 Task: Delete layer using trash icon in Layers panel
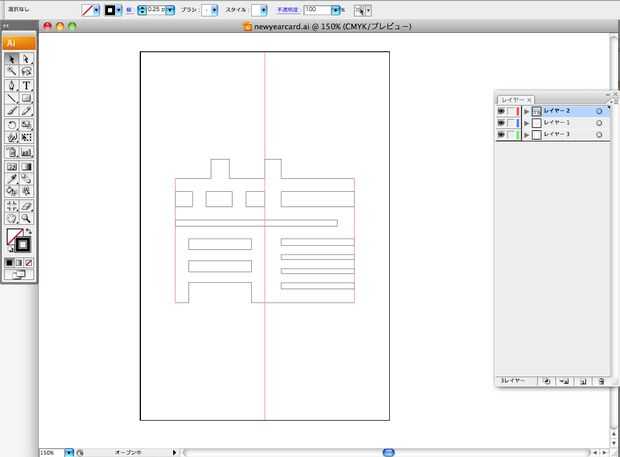point(601,381)
